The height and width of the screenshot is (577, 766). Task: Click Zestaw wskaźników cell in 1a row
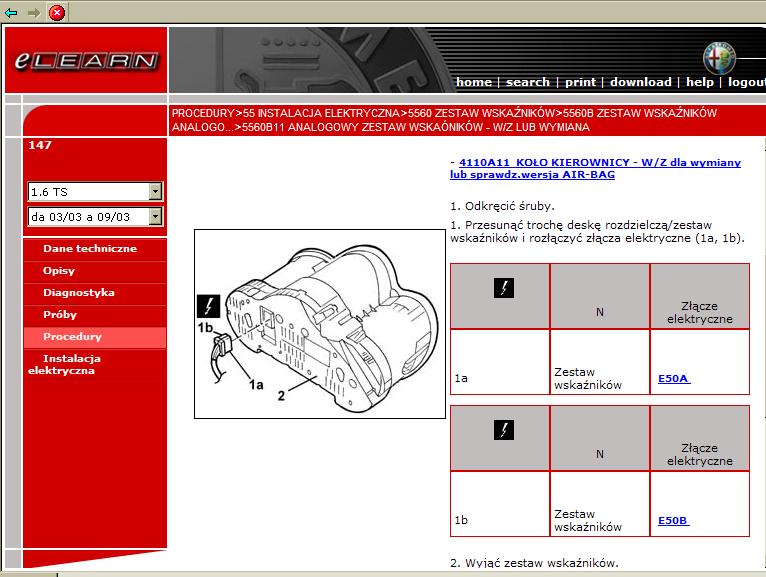600,362
